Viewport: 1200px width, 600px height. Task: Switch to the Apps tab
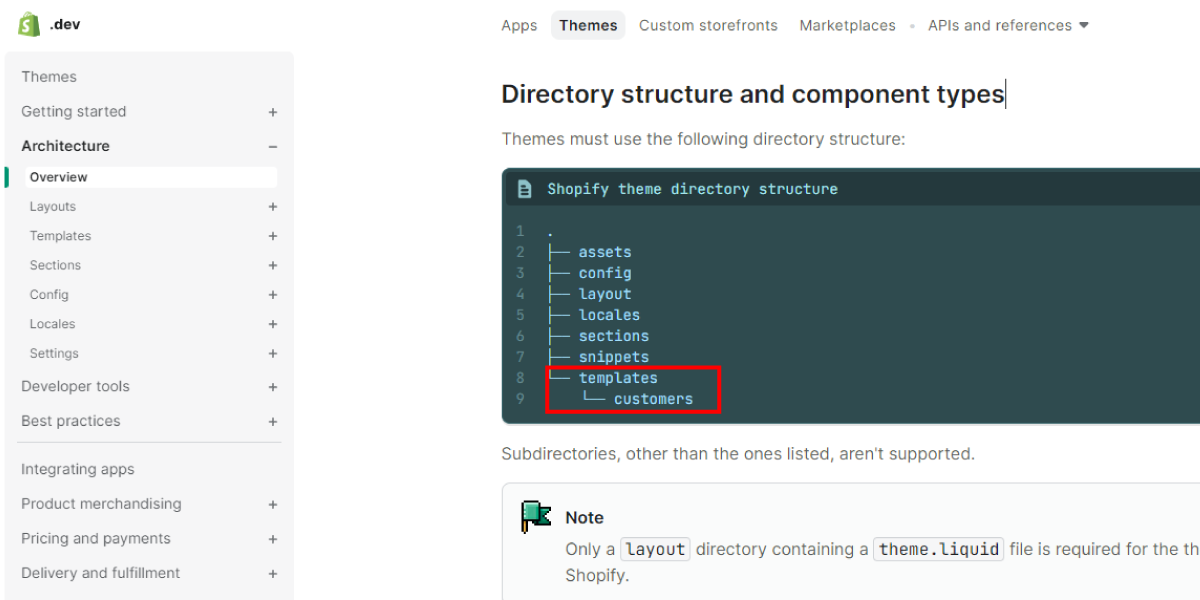click(x=519, y=25)
